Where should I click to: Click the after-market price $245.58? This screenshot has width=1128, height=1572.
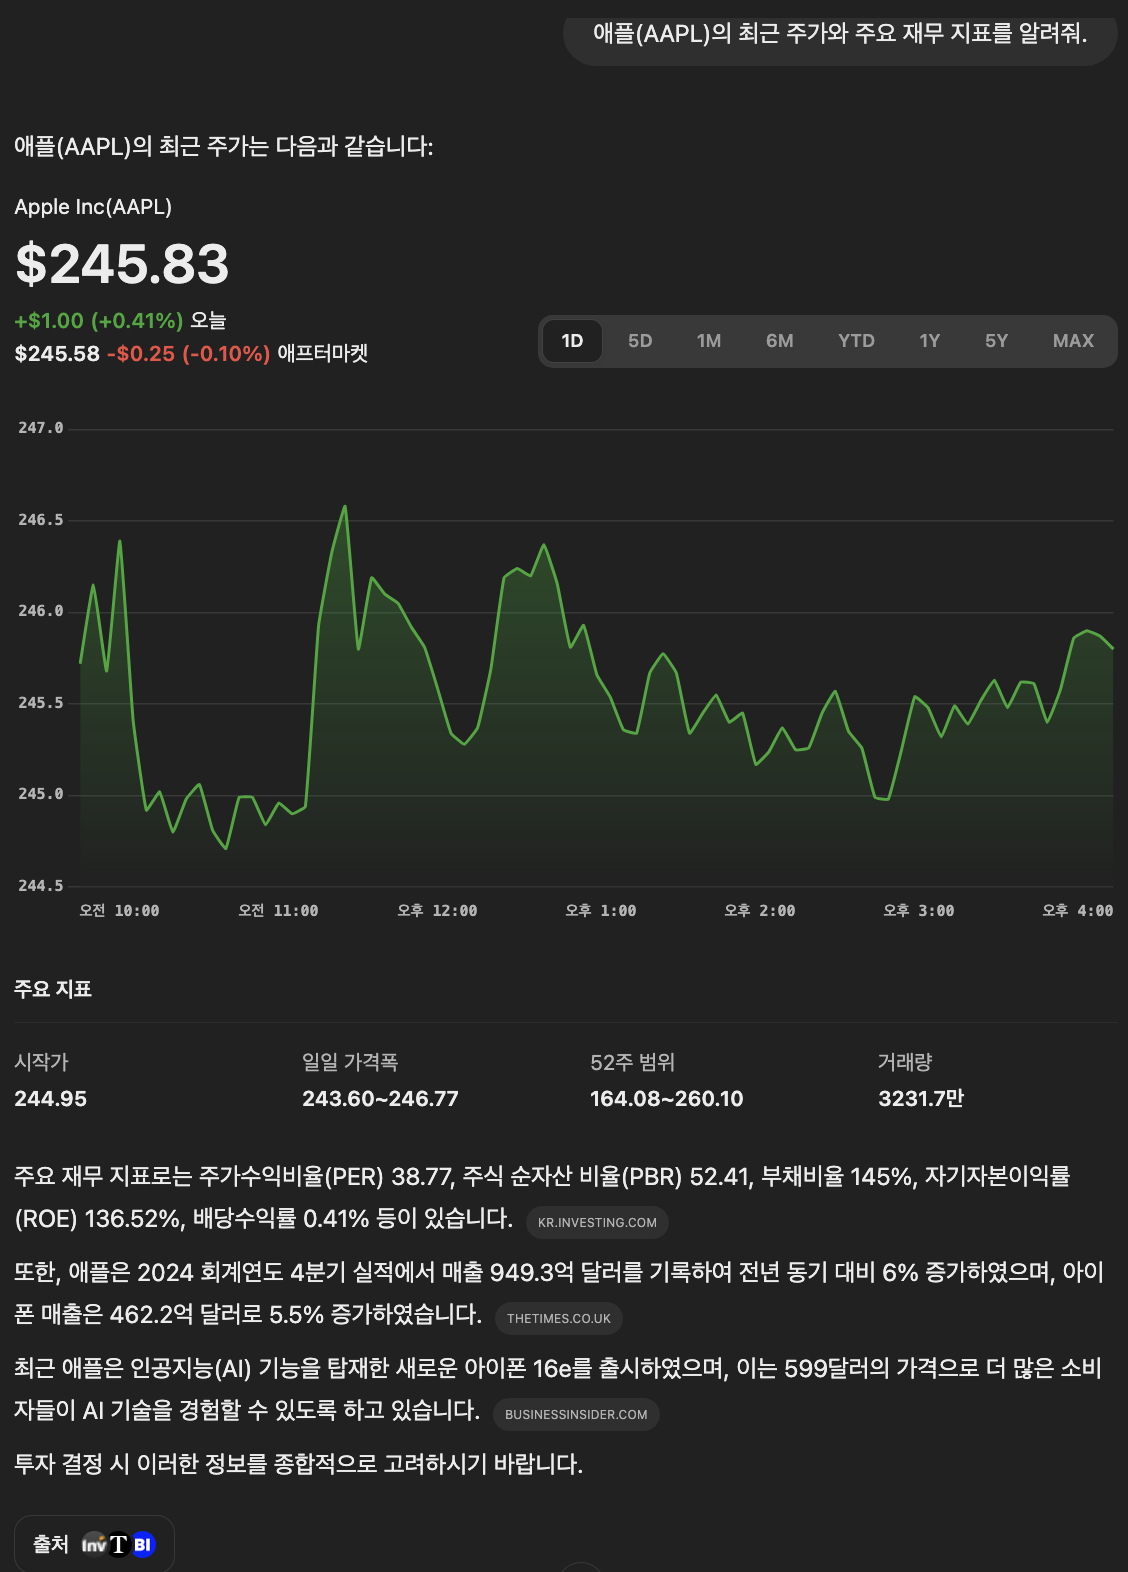pyautogui.click(x=57, y=354)
